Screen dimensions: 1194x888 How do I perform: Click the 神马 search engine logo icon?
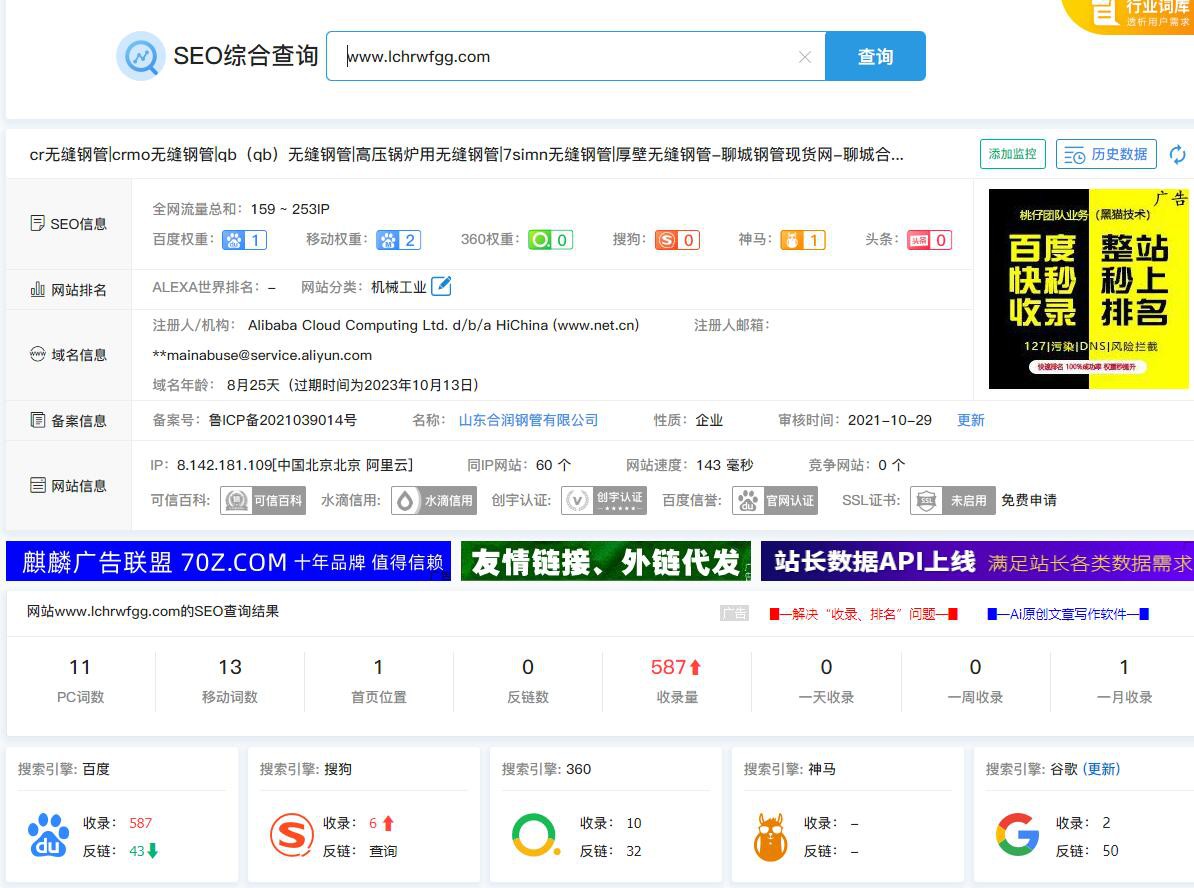pos(771,837)
